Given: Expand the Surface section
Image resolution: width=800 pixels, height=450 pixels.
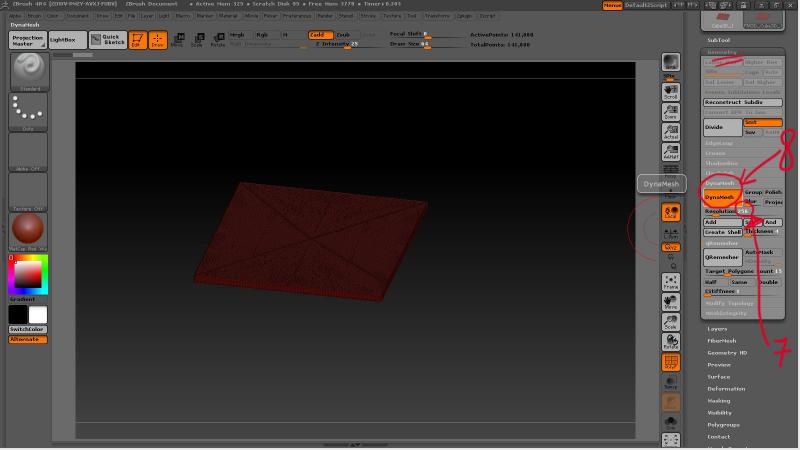Looking at the screenshot, I should coord(718,377).
